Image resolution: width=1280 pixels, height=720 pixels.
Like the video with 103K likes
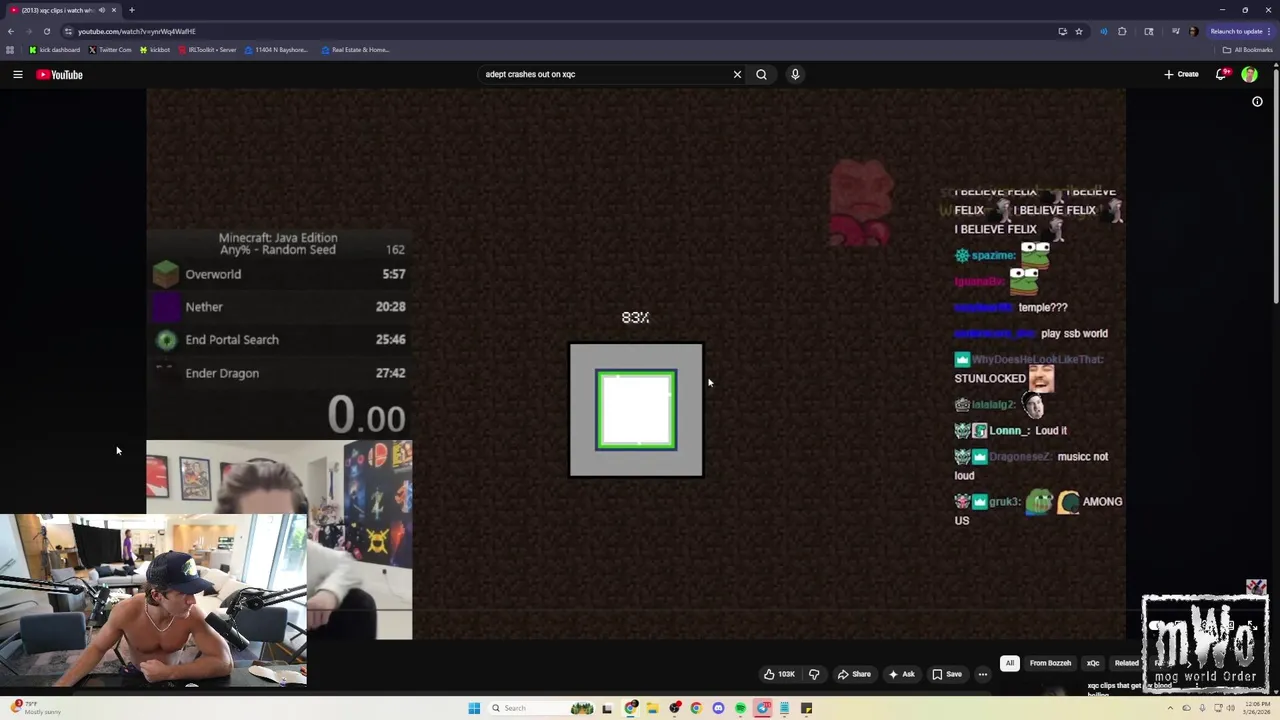tap(779, 674)
